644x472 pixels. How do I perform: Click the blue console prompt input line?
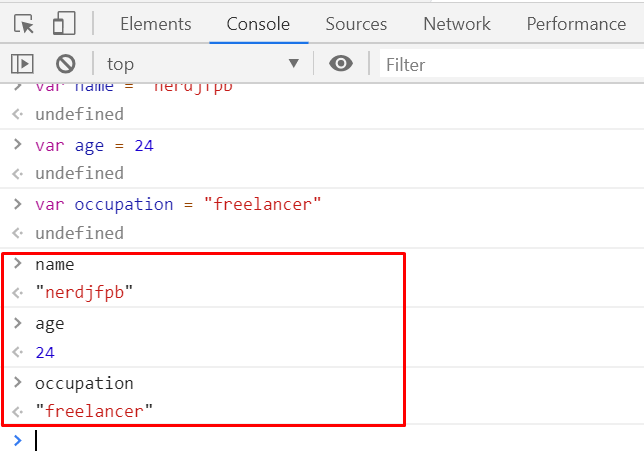[x=329, y=440]
